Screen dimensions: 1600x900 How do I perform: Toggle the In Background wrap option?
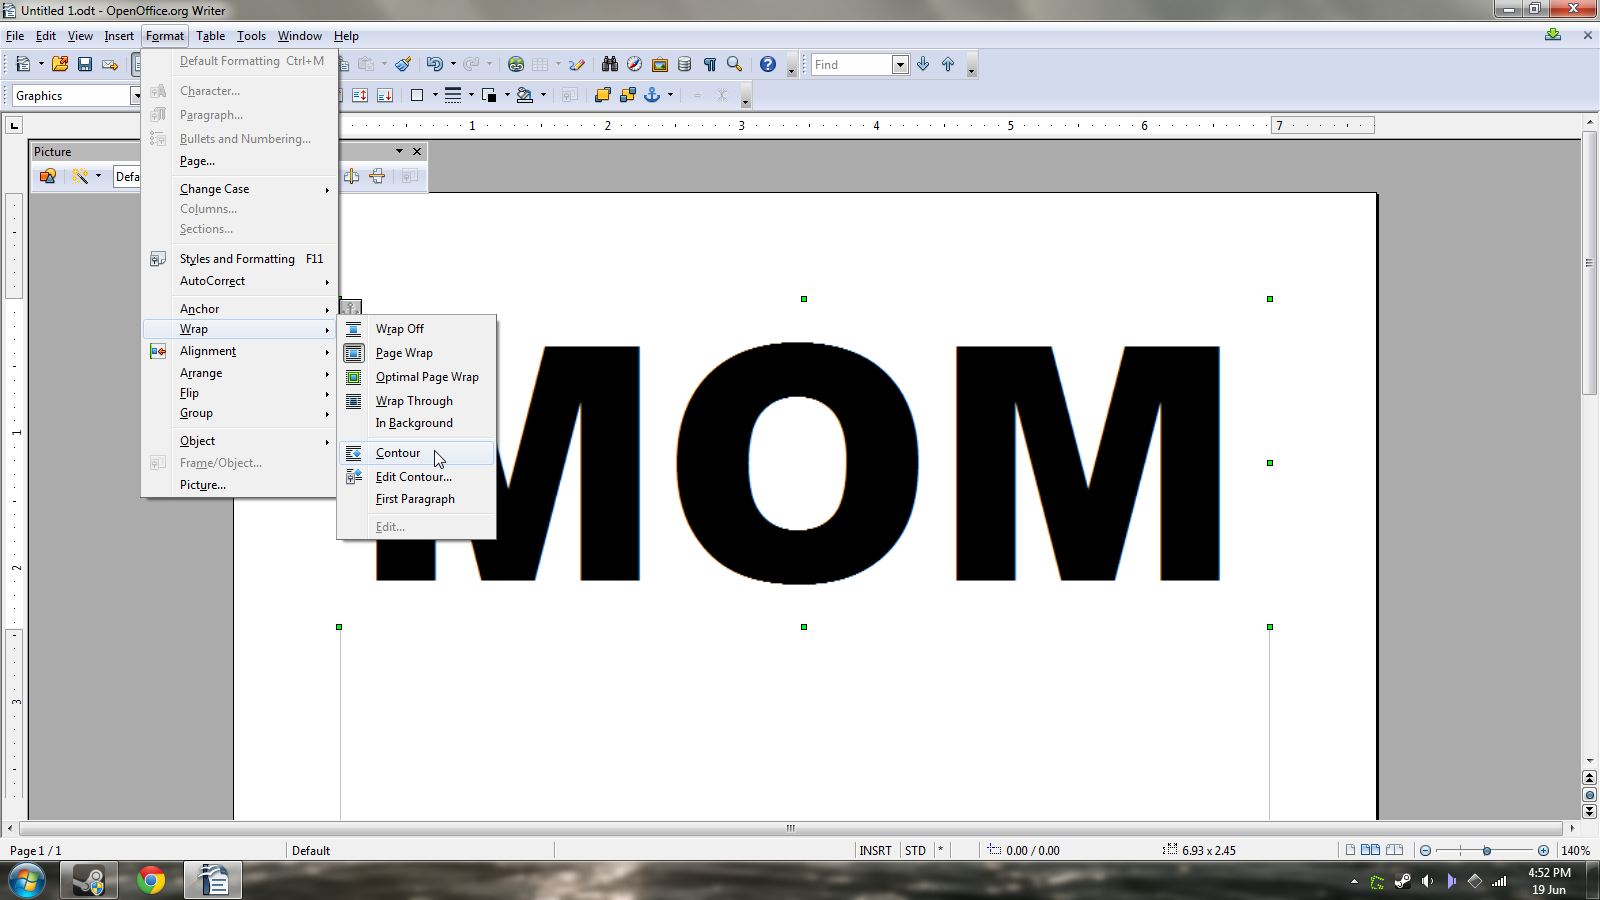pyautogui.click(x=416, y=423)
